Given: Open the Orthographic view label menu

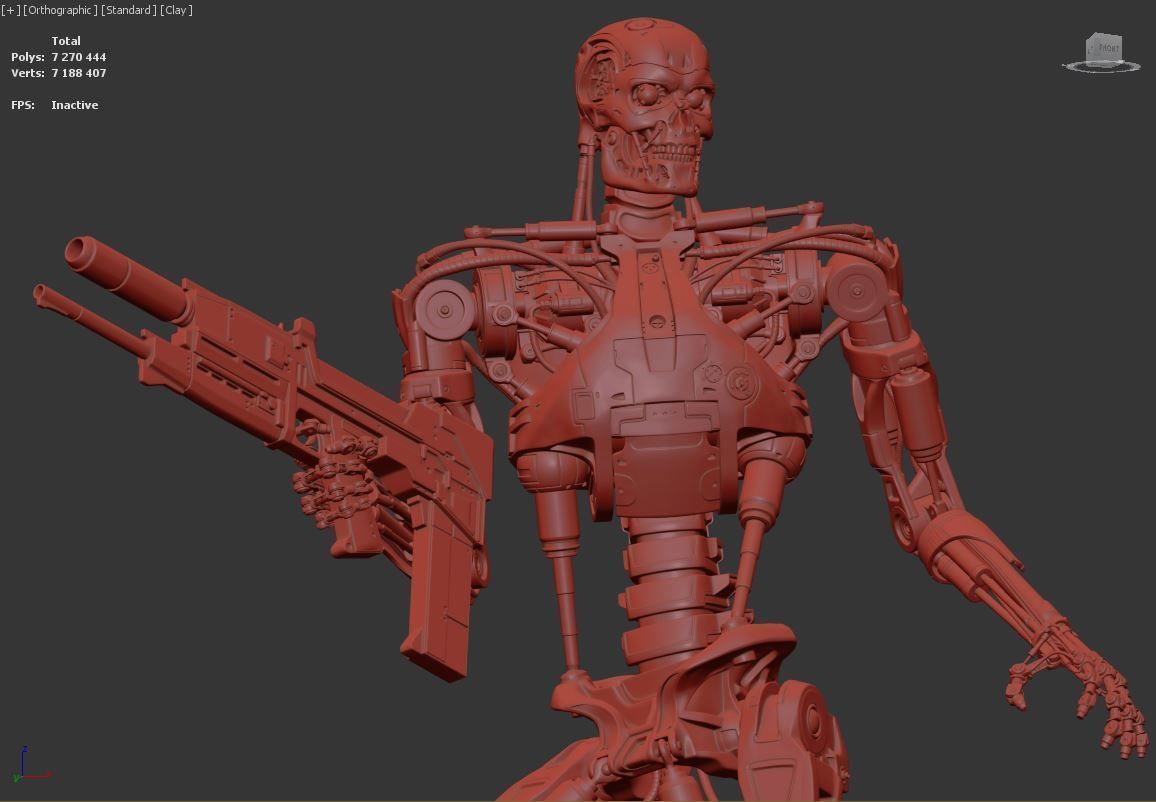Looking at the screenshot, I should click(60, 10).
